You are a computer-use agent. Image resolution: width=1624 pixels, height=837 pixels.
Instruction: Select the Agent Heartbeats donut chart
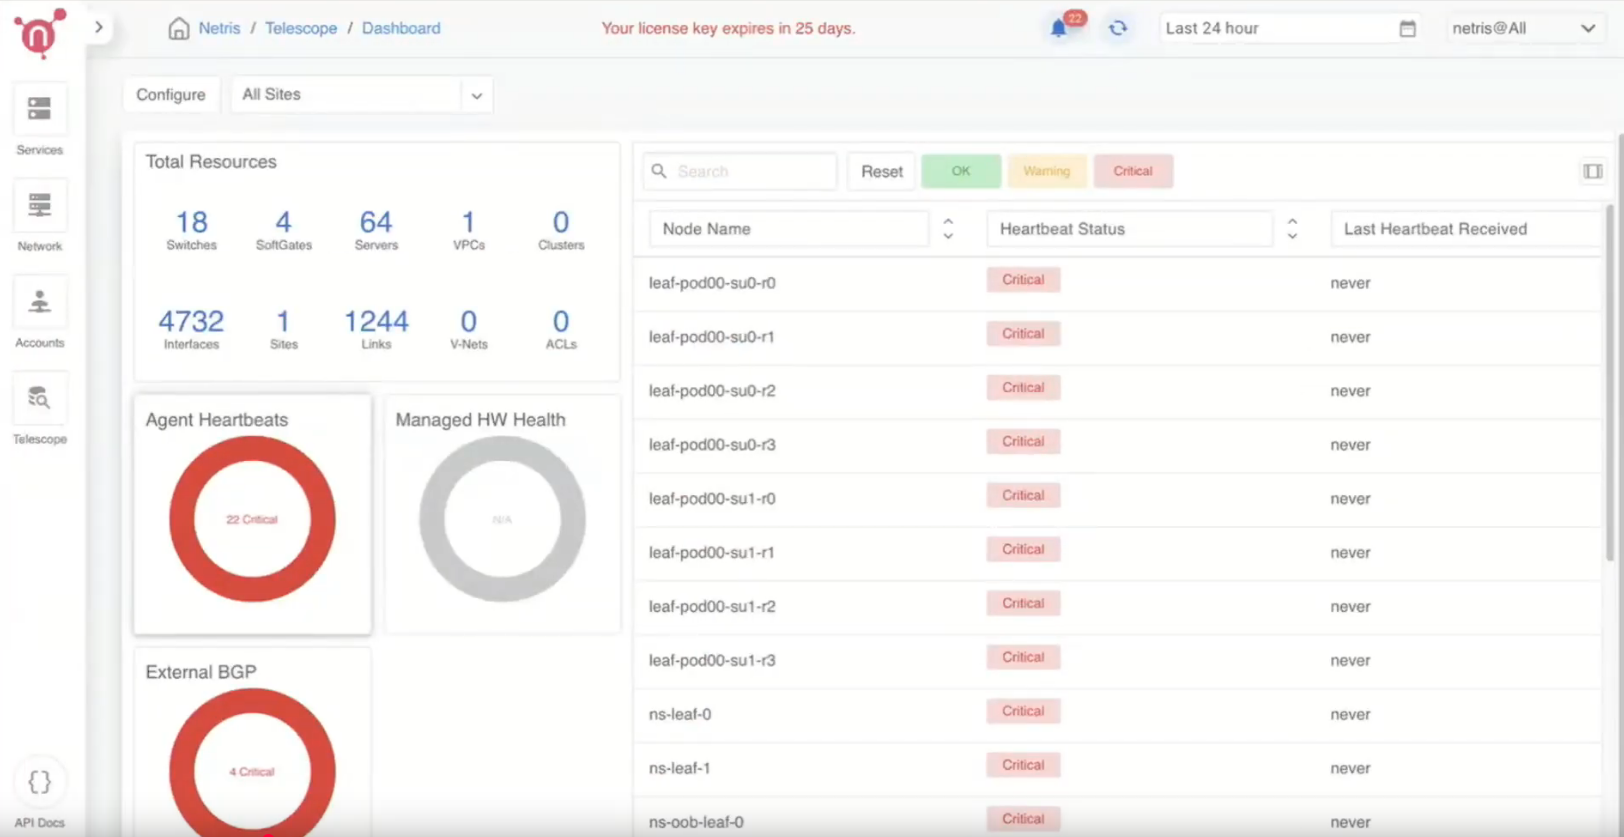252,519
